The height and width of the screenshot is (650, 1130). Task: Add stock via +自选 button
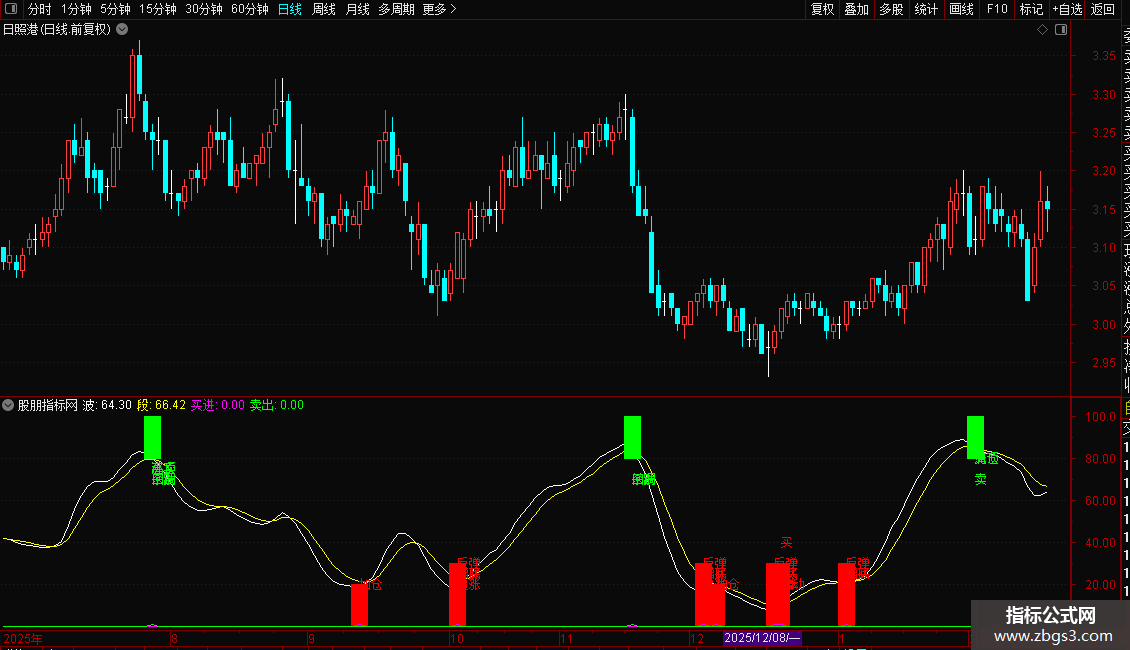(1067, 9)
